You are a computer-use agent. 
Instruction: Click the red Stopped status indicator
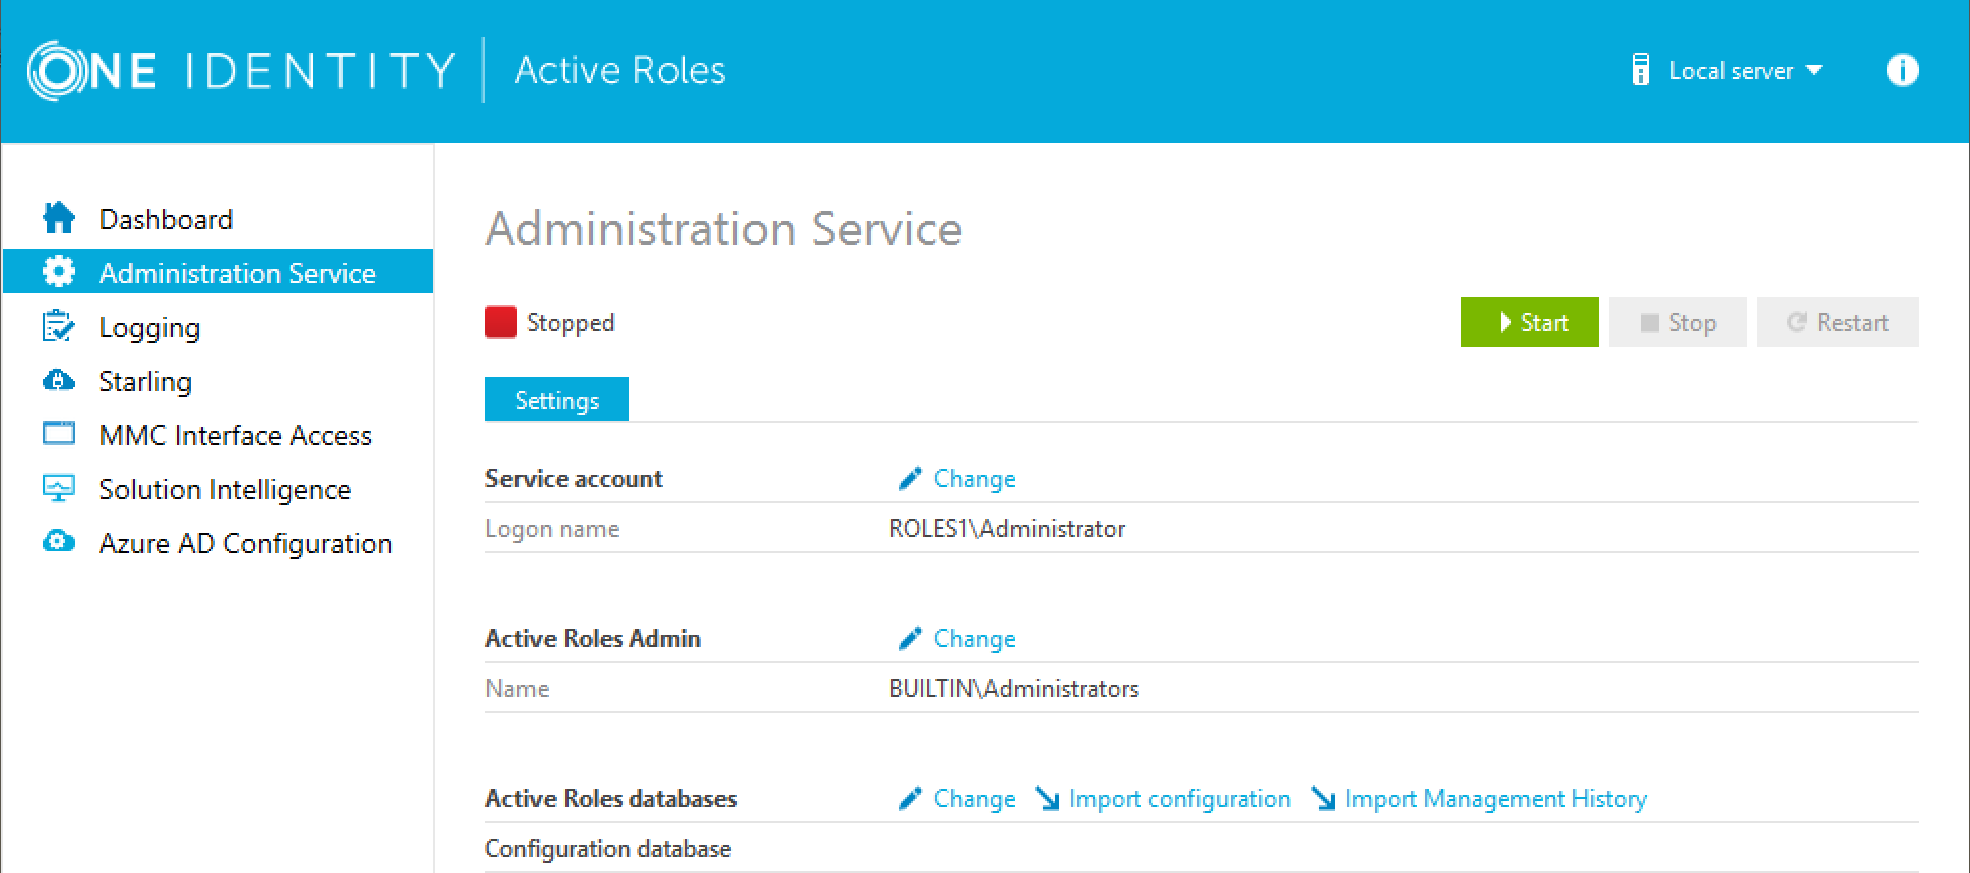501,322
